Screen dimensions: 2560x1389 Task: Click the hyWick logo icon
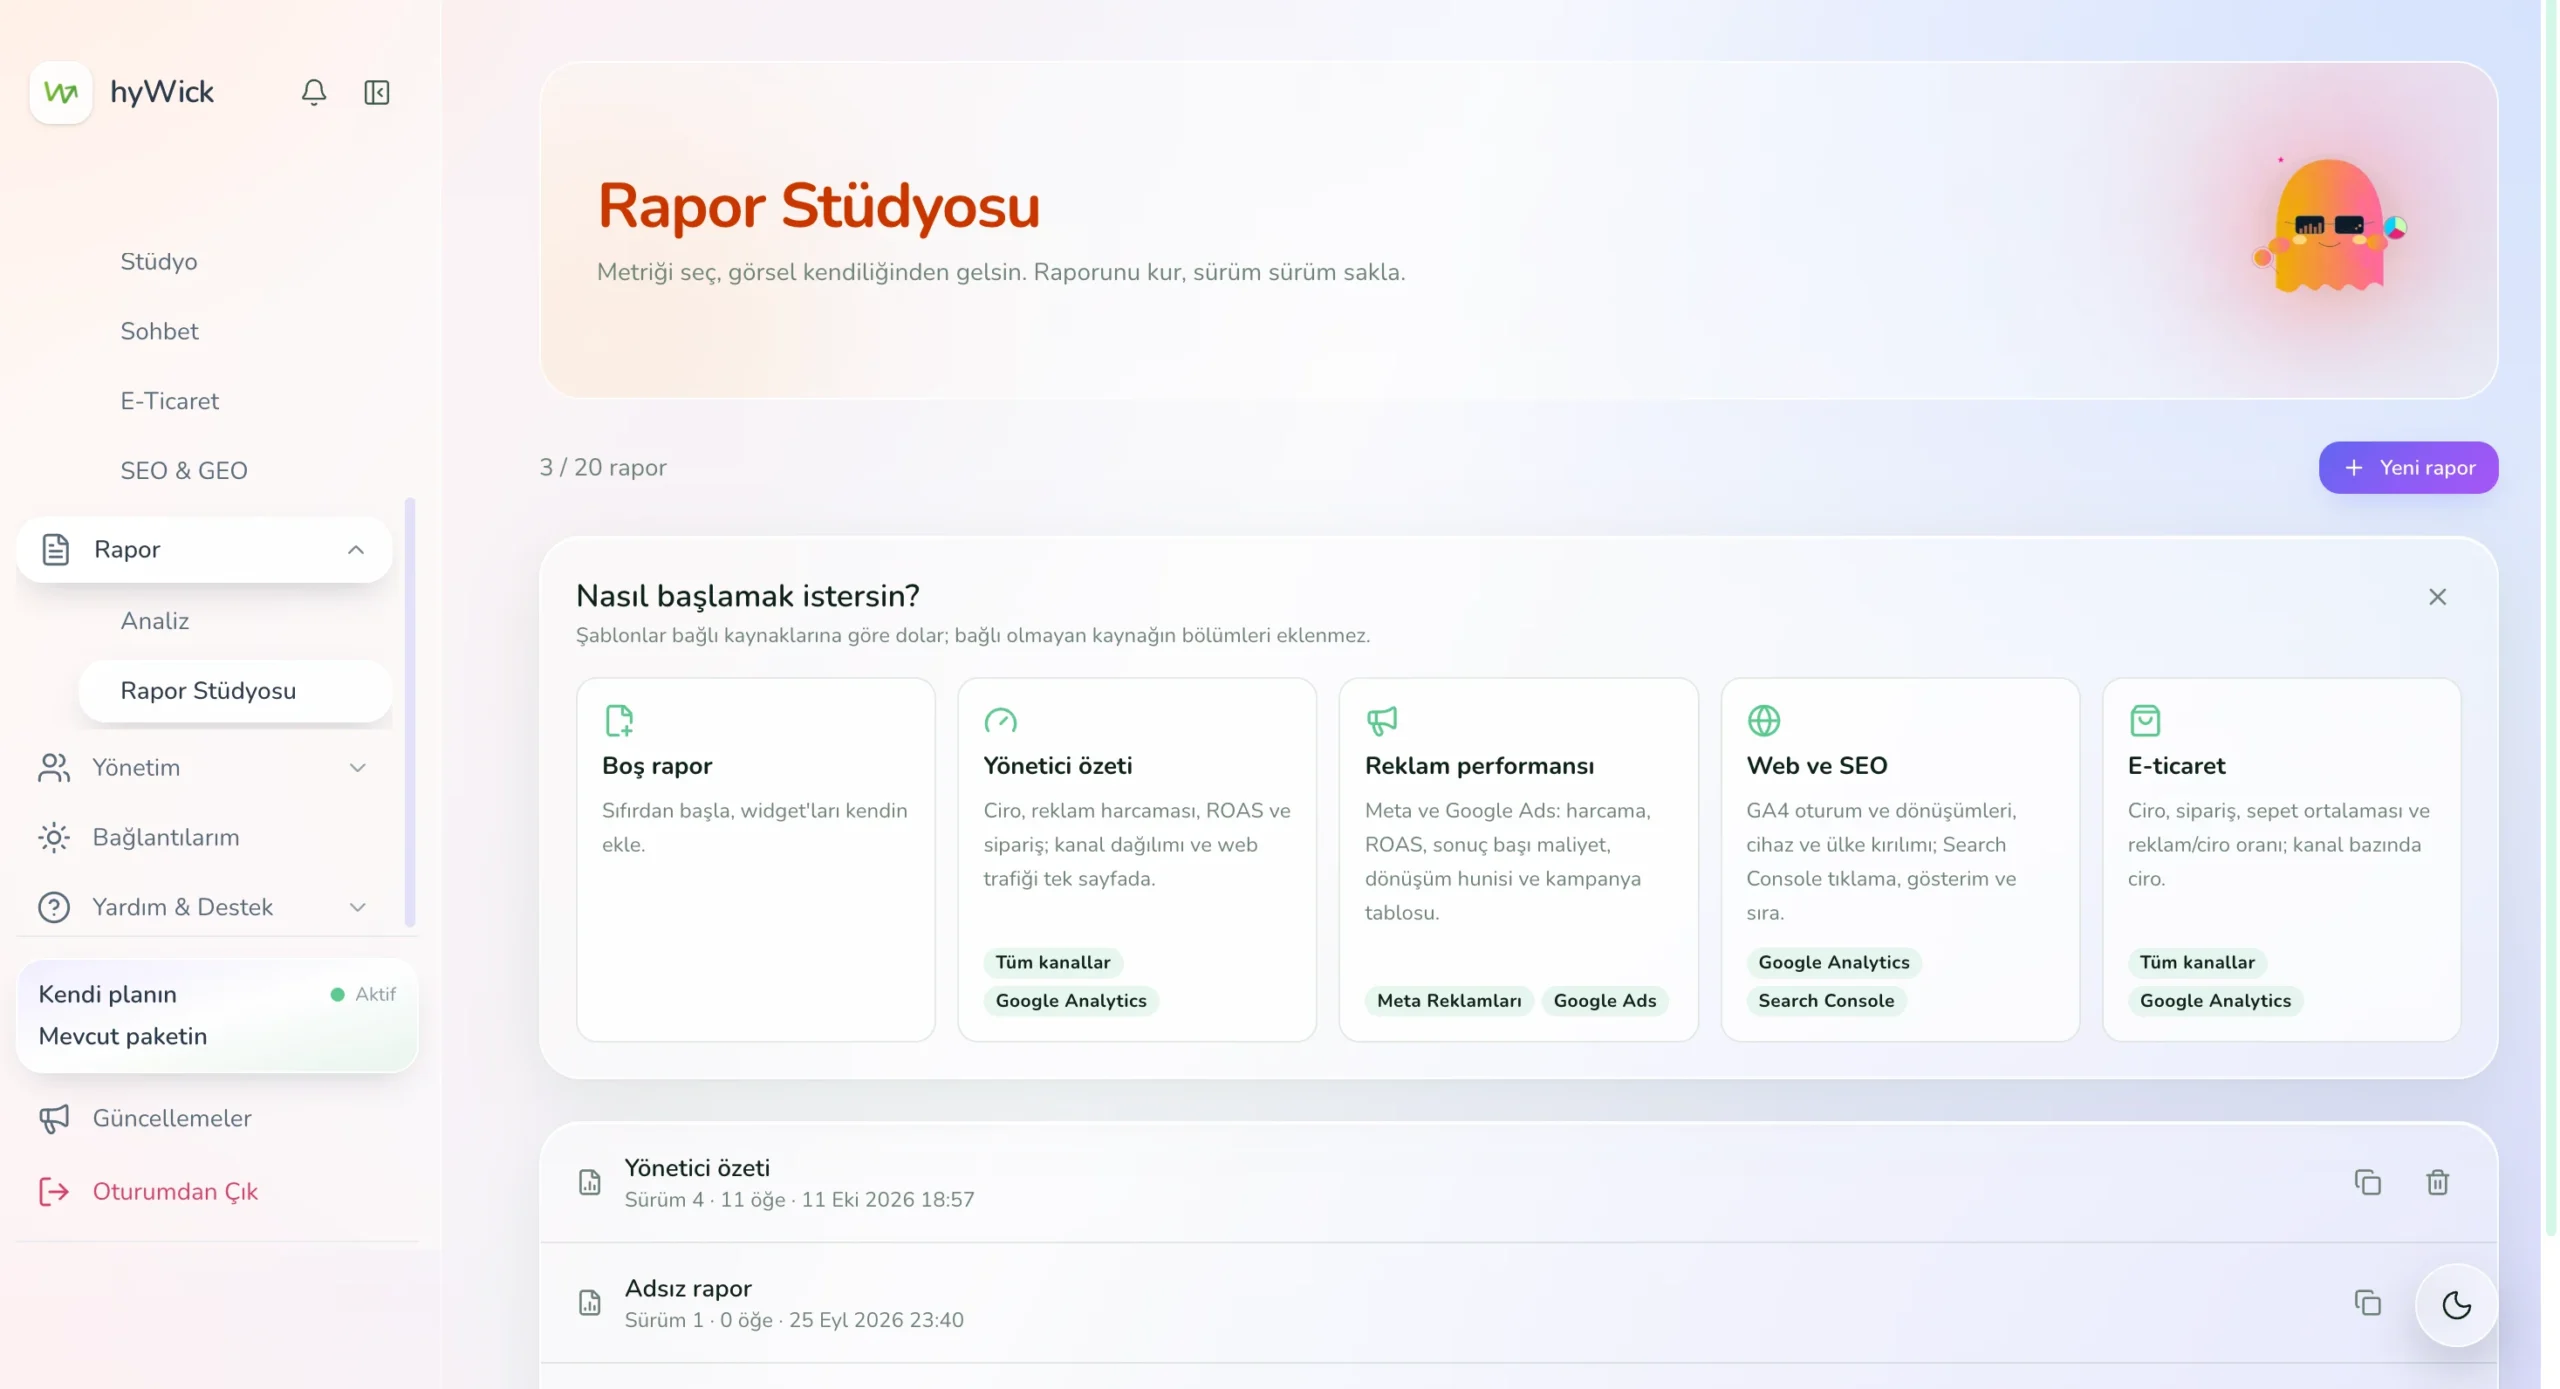coord(61,92)
